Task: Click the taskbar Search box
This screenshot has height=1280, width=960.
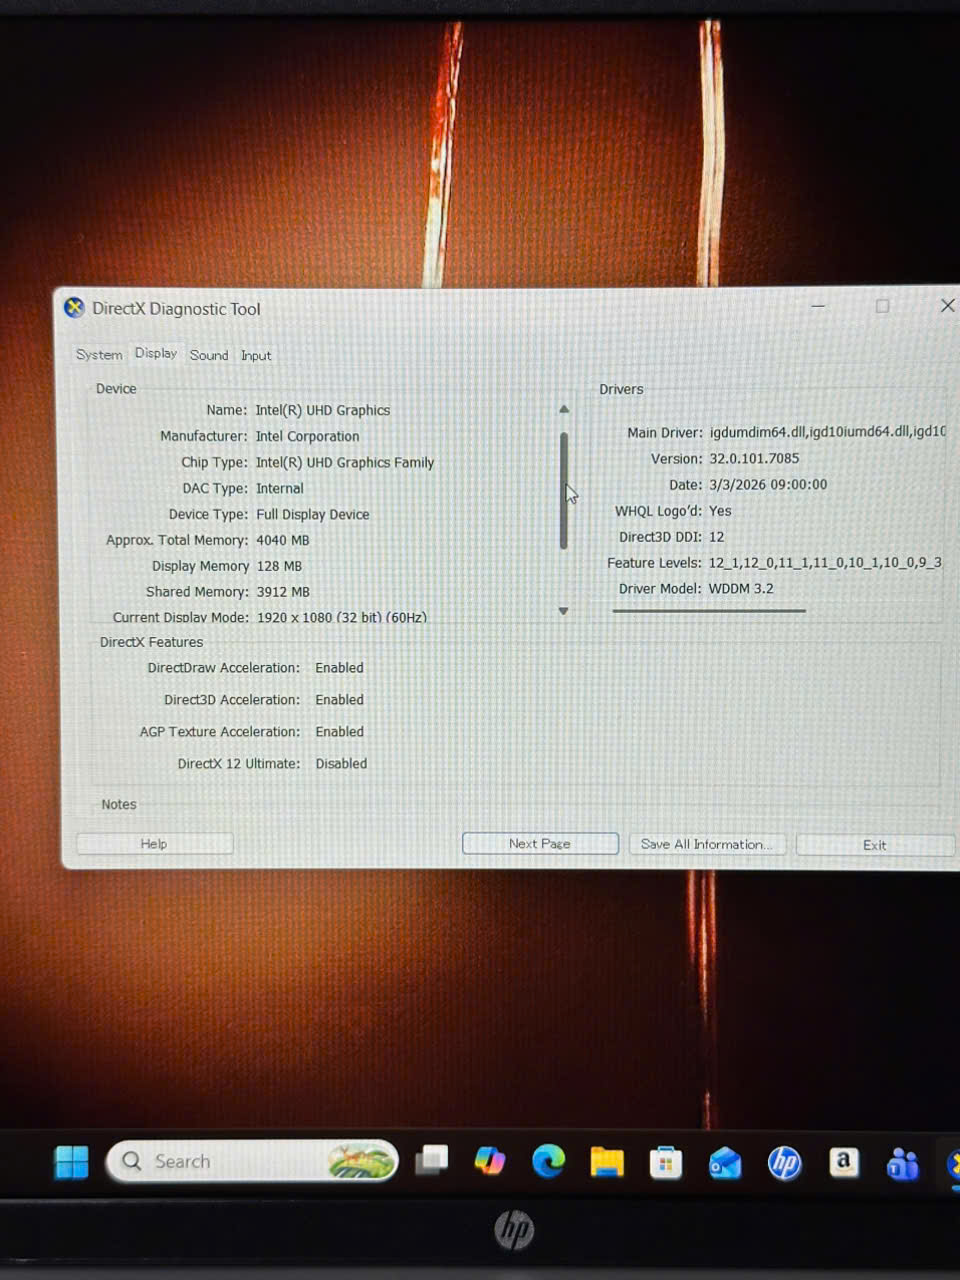Action: click(x=252, y=1162)
